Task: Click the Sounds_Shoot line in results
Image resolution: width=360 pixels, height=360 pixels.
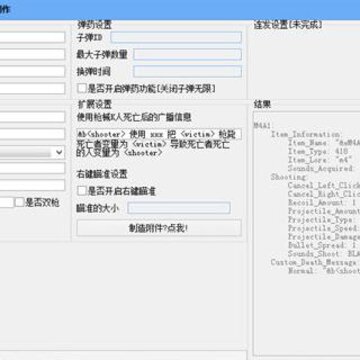Action: 324,254
